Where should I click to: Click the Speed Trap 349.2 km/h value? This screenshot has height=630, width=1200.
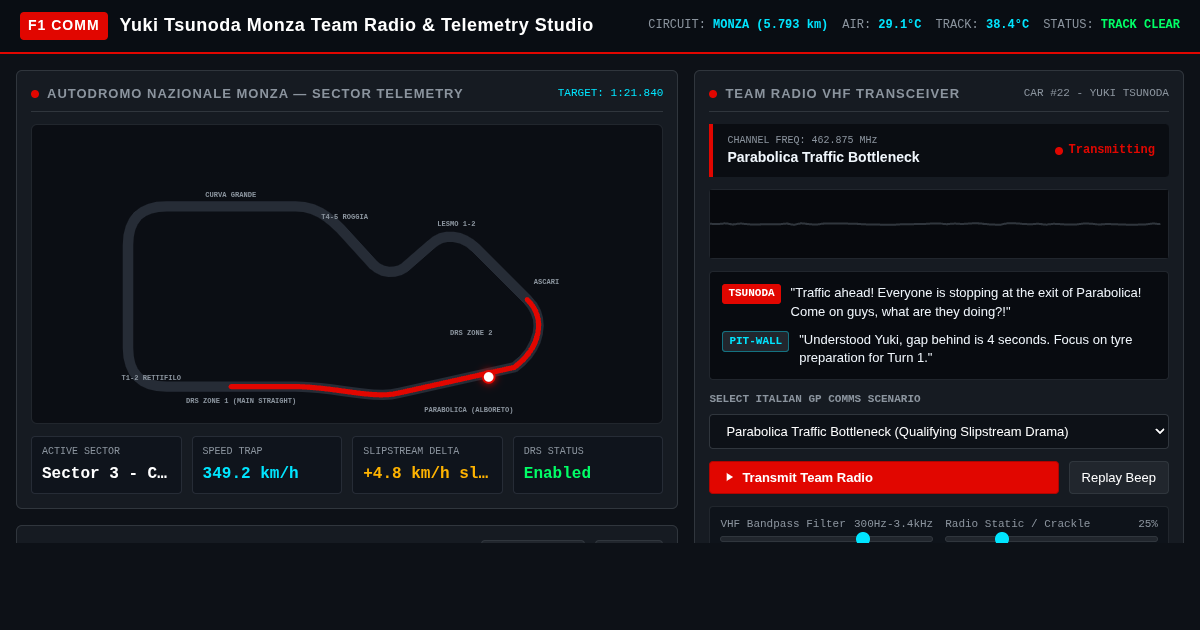click(x=250, y=473)
